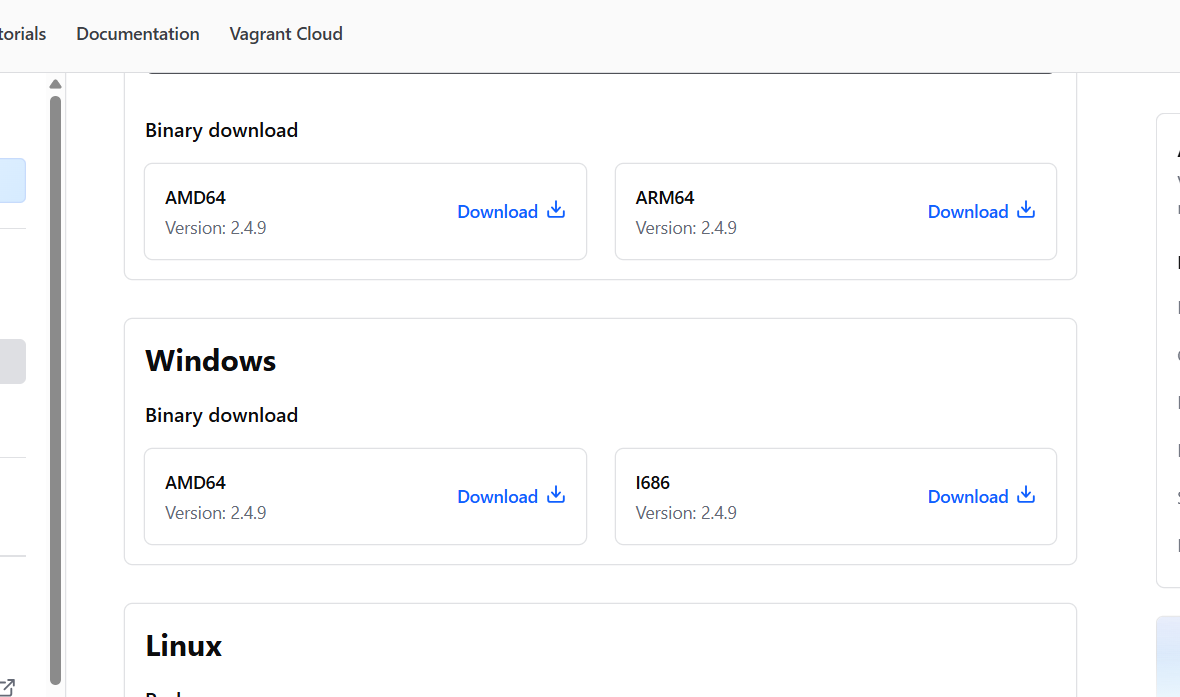Click the "Linux" section heading
Image resolution: width=1180 pixels, height=697 pixels.
[184, 646]
